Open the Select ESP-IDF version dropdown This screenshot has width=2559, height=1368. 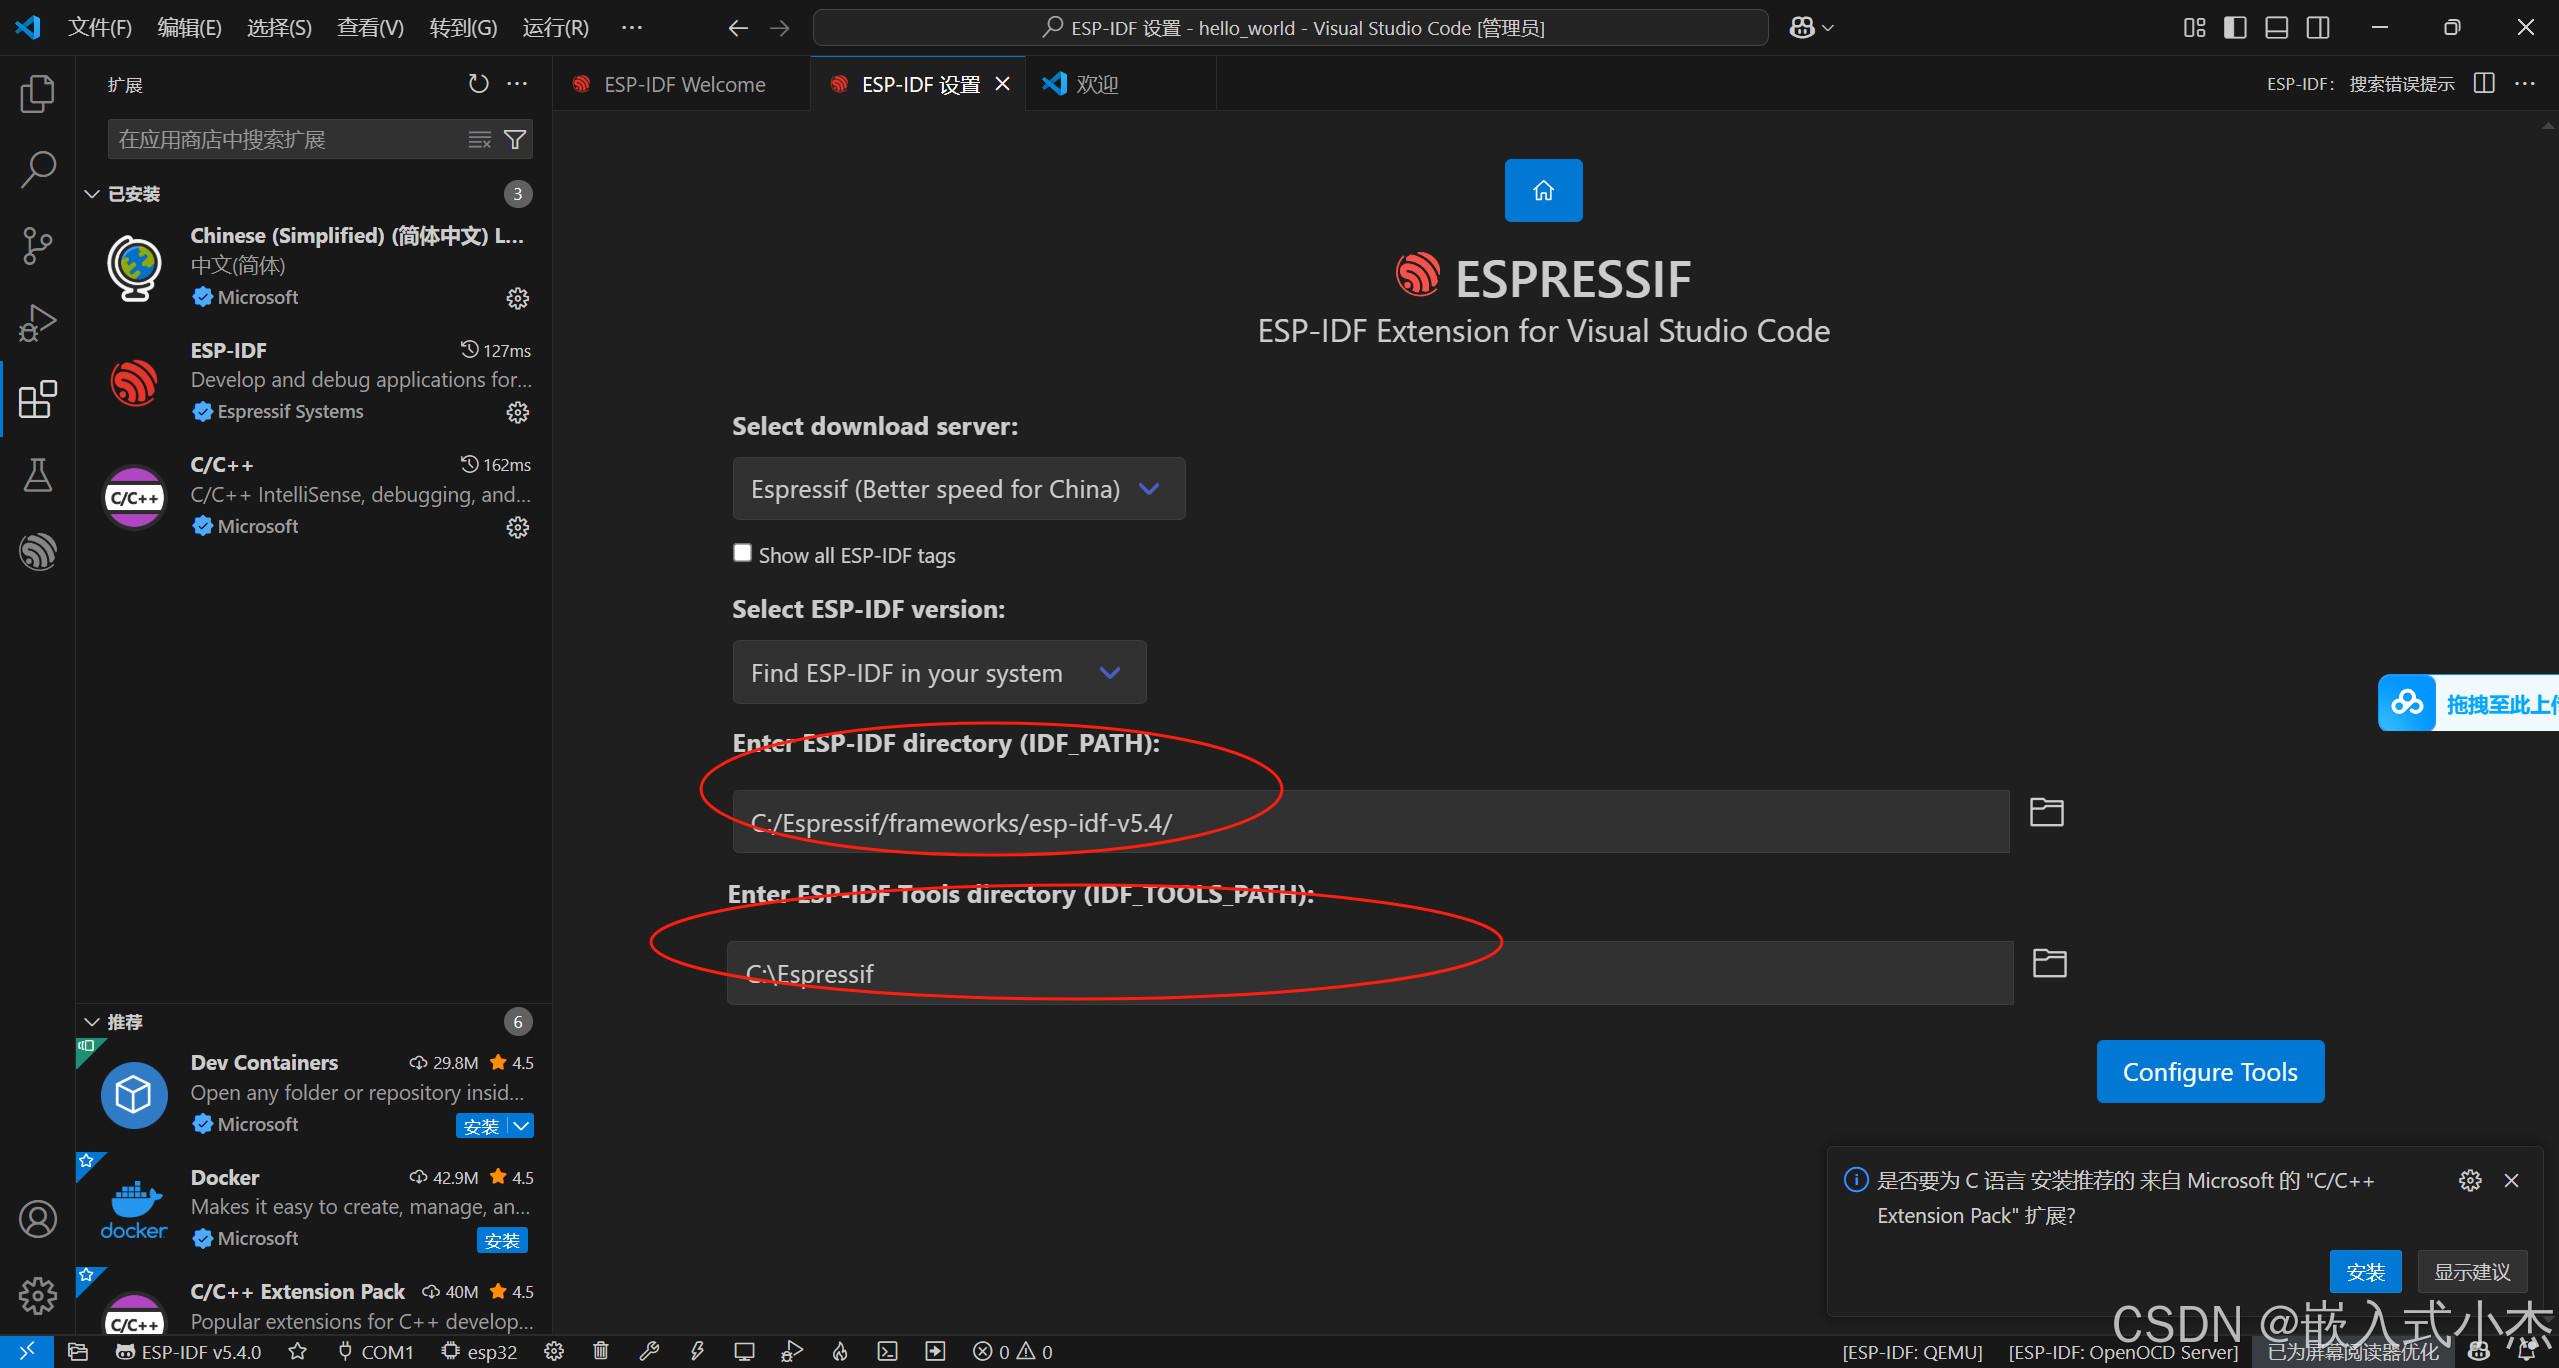click(938, 672)
